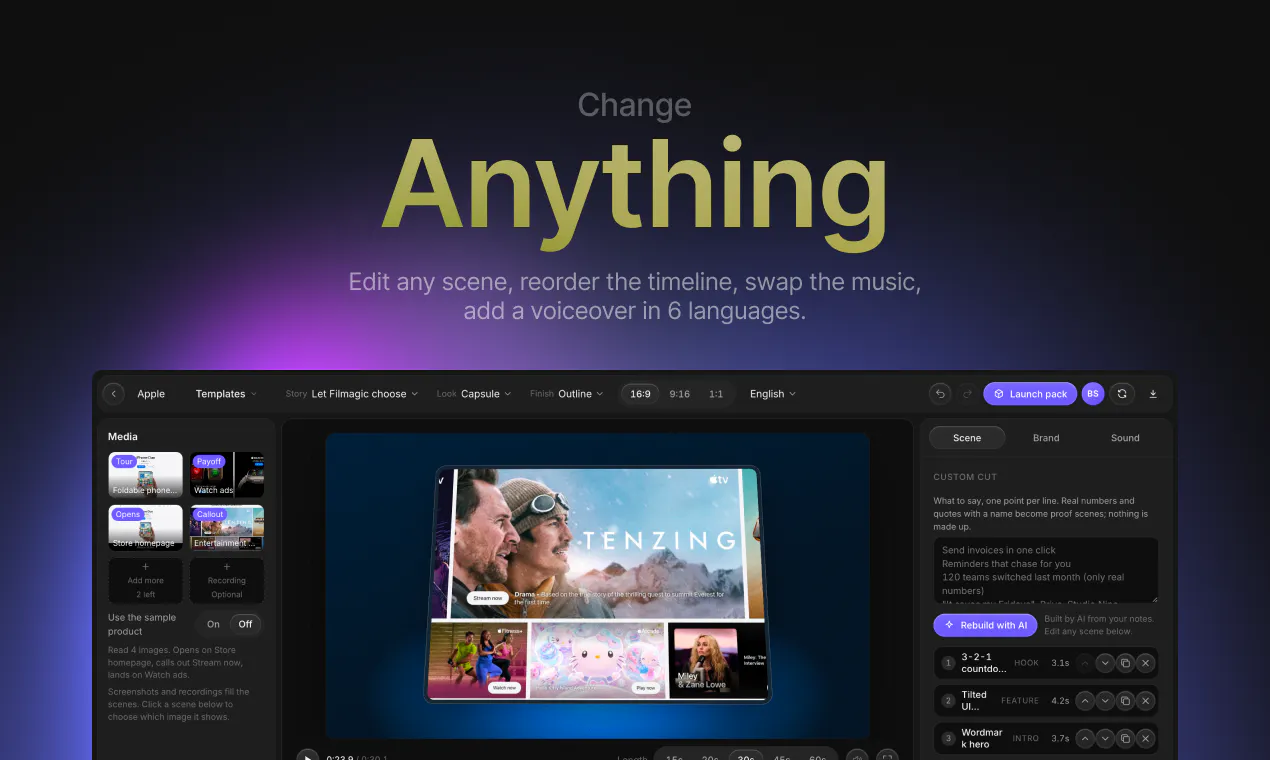
Task: Delete the Tilted UI feature scene
Action: [1146, 701]
